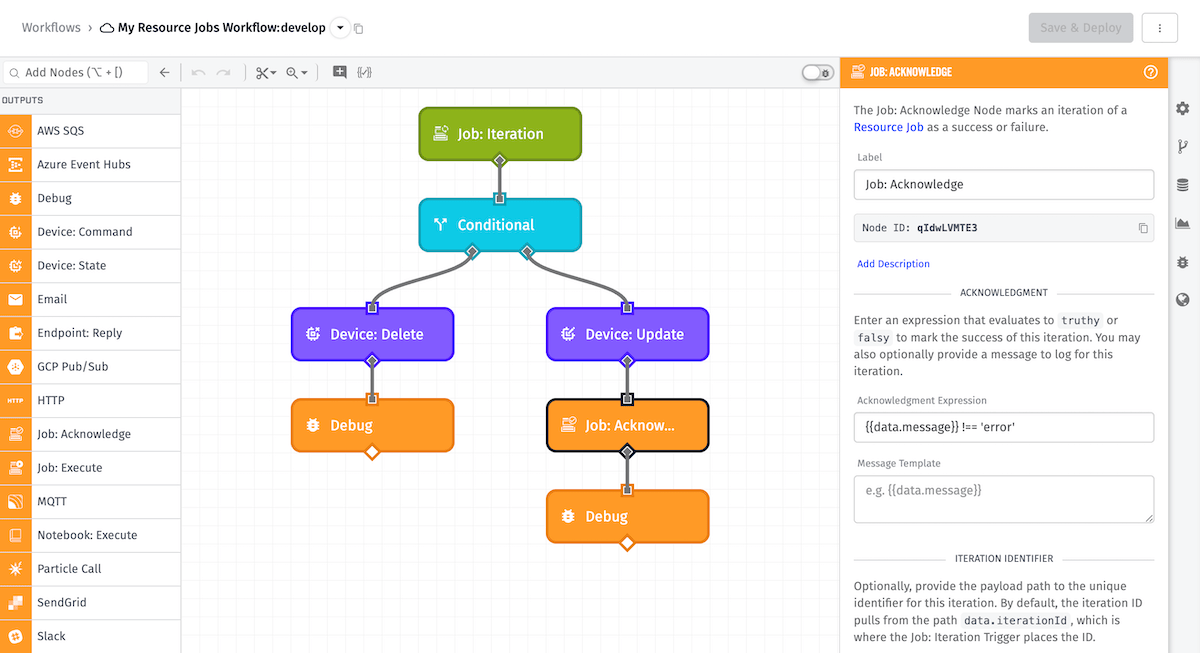Viewport: 1200px width, 653px height.
Task: Click the Acknowledgment Expression field
Action: (1004, 427)
